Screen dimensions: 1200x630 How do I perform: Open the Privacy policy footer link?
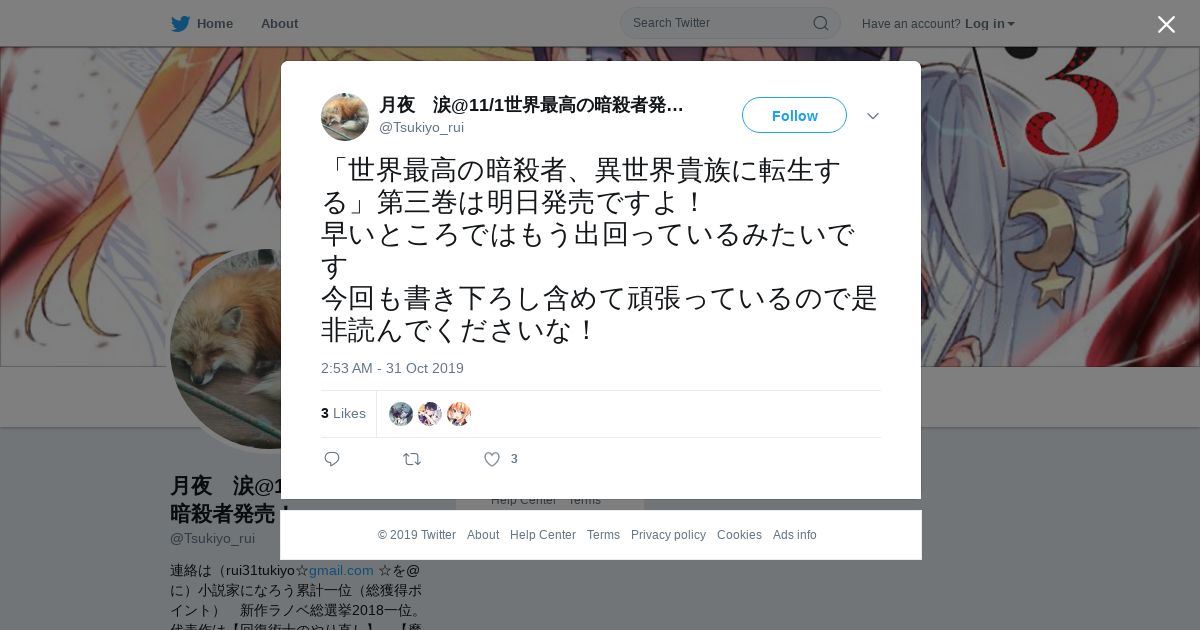point(668,535)
